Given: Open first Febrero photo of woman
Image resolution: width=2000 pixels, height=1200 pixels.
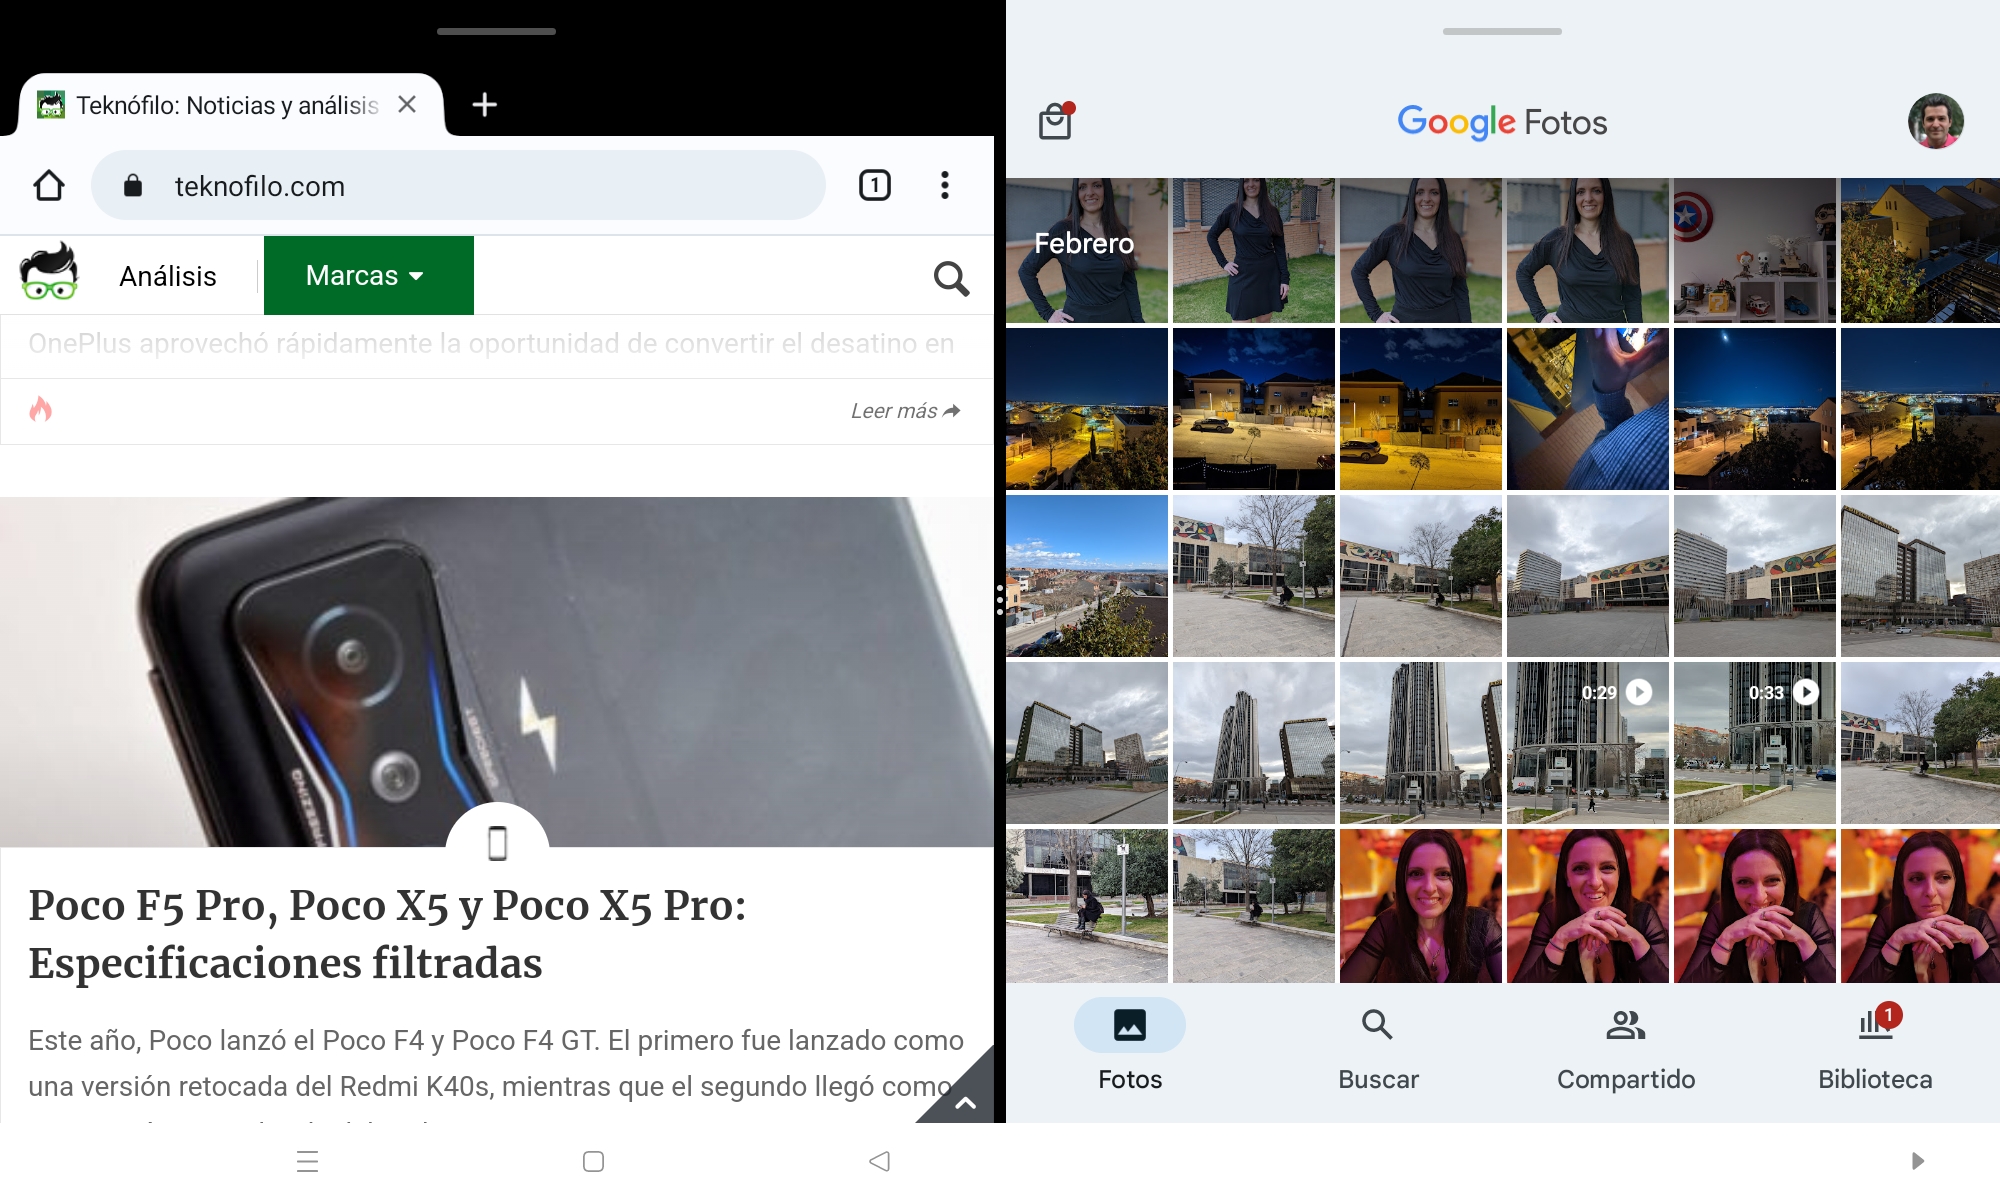Looking at the screenshot, I should pos(1087,251).
